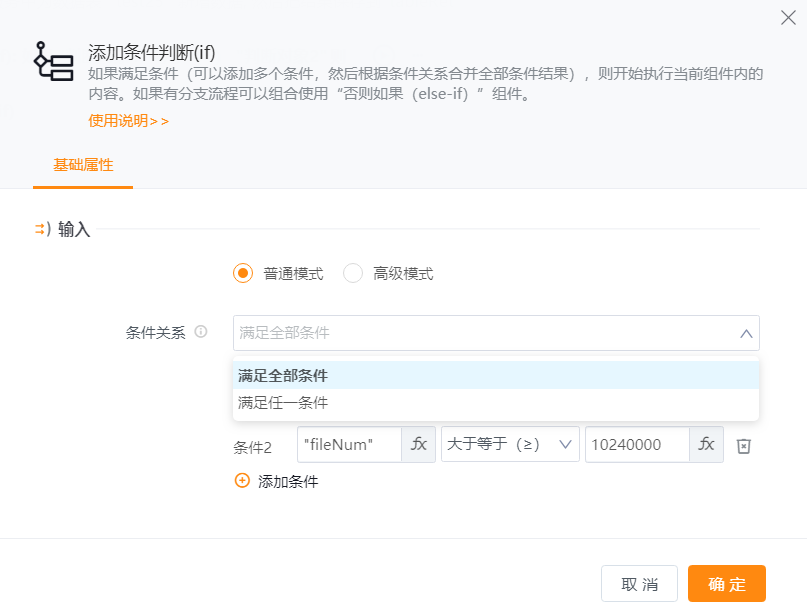This screenshot has height=610, width=807.
Task: Click the plus icon to add condition
Action: (x=242, y=481)
